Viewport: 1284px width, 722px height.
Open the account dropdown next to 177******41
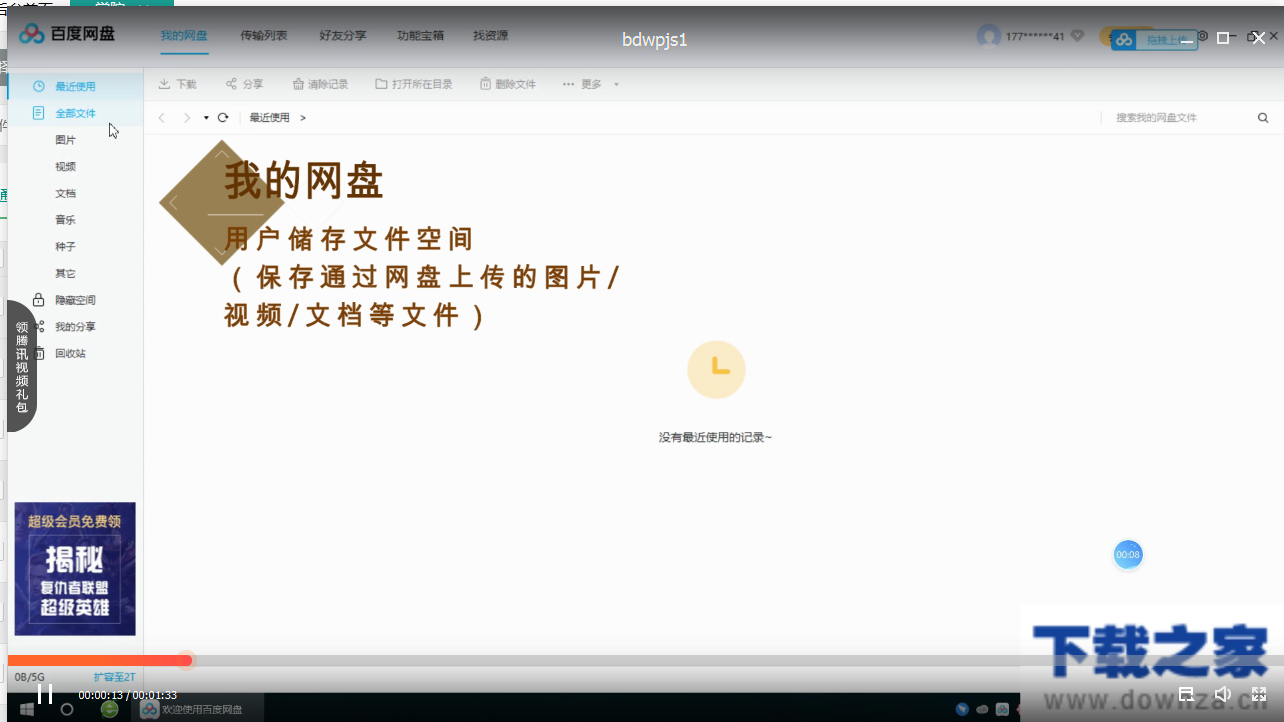(1077, 35)
